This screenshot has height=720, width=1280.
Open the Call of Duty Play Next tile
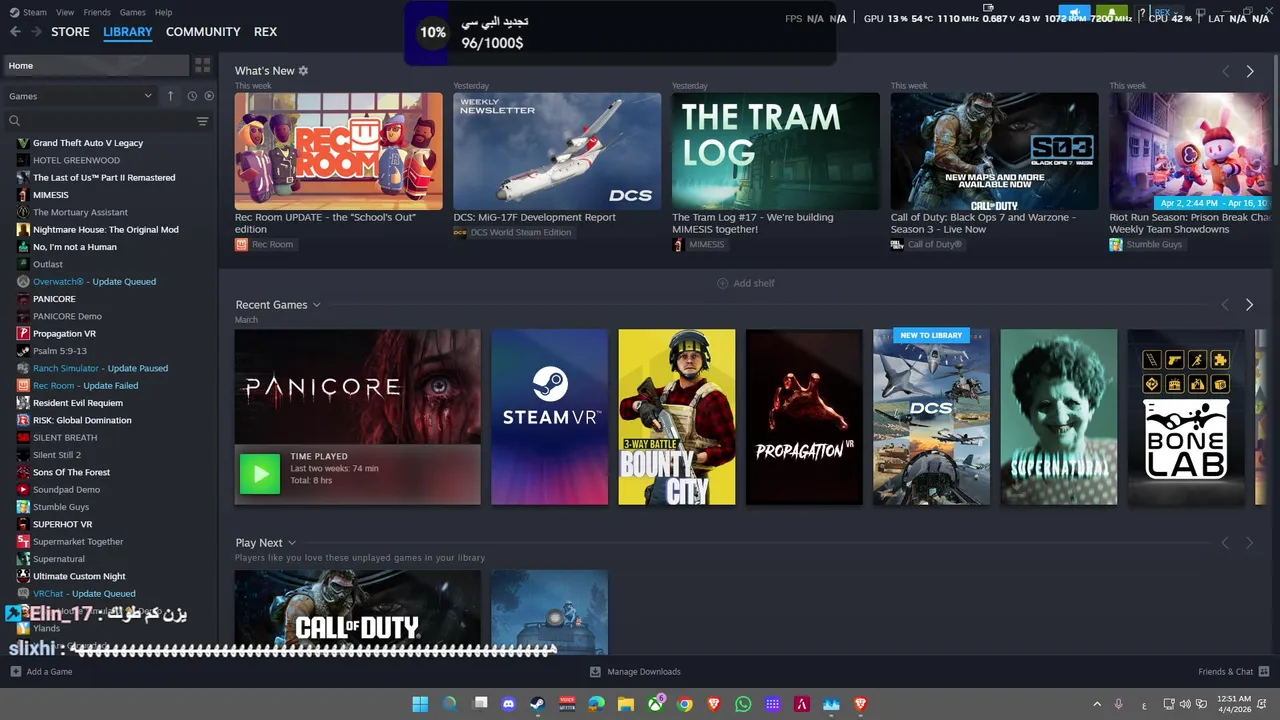click(x=358, y=612)
